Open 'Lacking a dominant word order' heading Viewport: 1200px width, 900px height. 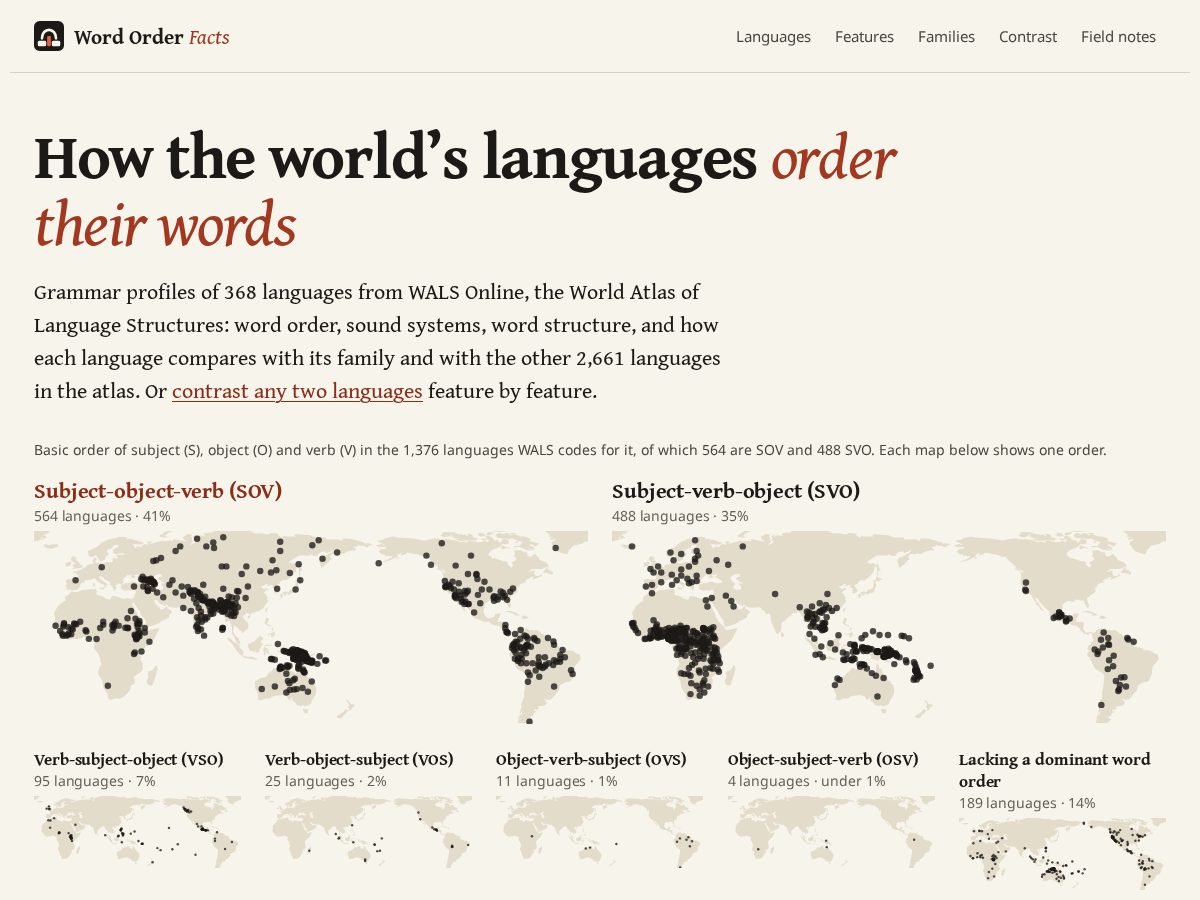1054,770
